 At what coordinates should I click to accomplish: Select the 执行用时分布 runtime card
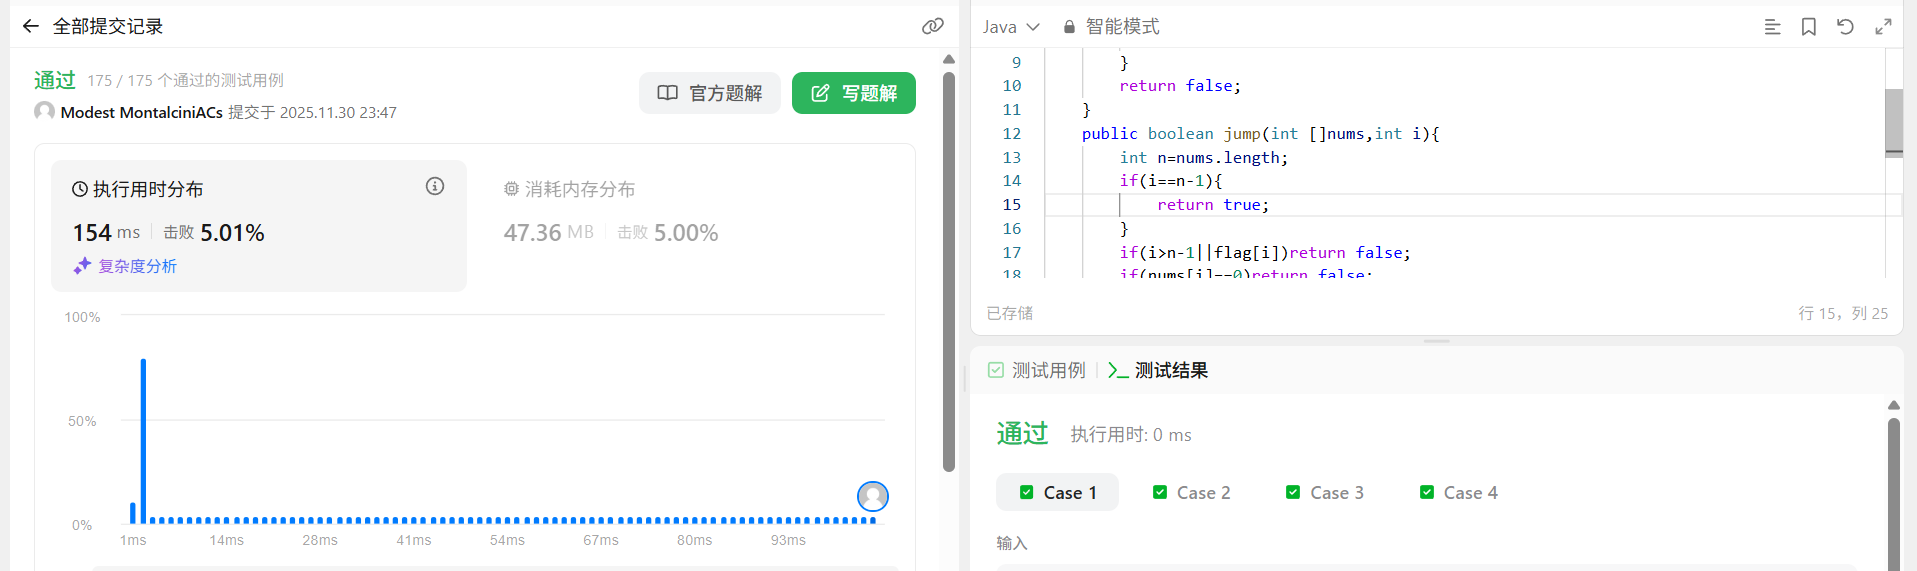click(x=259, y=226)
